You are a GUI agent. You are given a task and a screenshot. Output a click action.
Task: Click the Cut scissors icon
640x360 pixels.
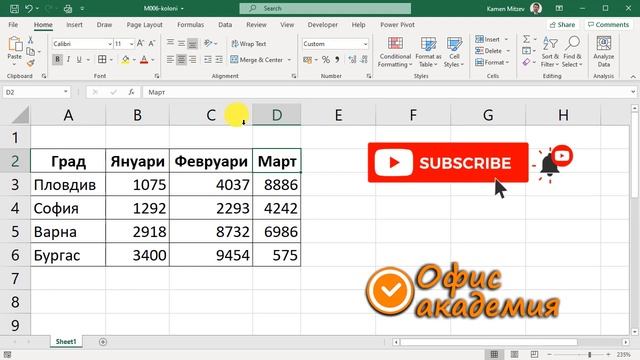tap(30, 40)
